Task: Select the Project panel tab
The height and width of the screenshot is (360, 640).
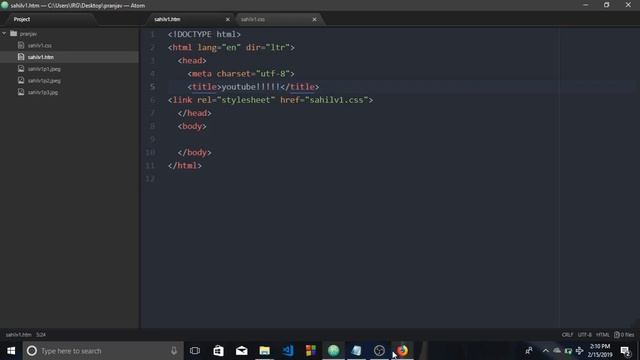Action: 22,19
